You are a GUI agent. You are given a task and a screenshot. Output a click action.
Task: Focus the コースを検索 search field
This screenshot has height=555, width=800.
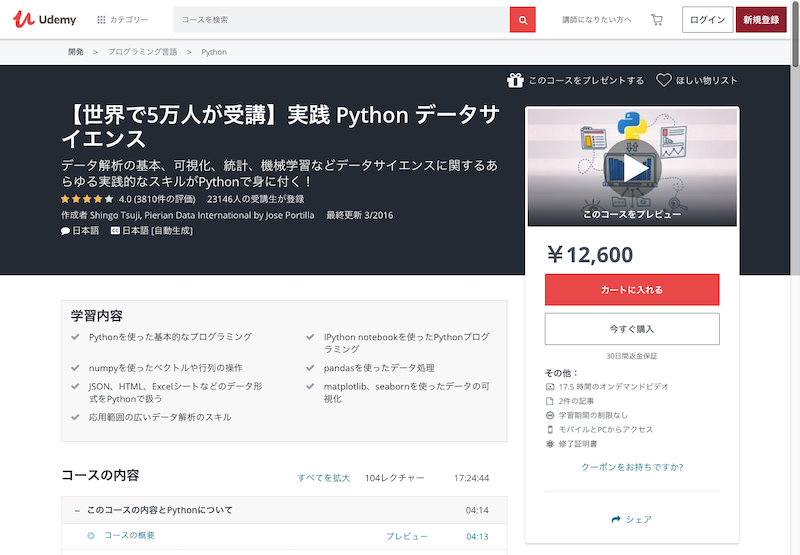(341, 19)
